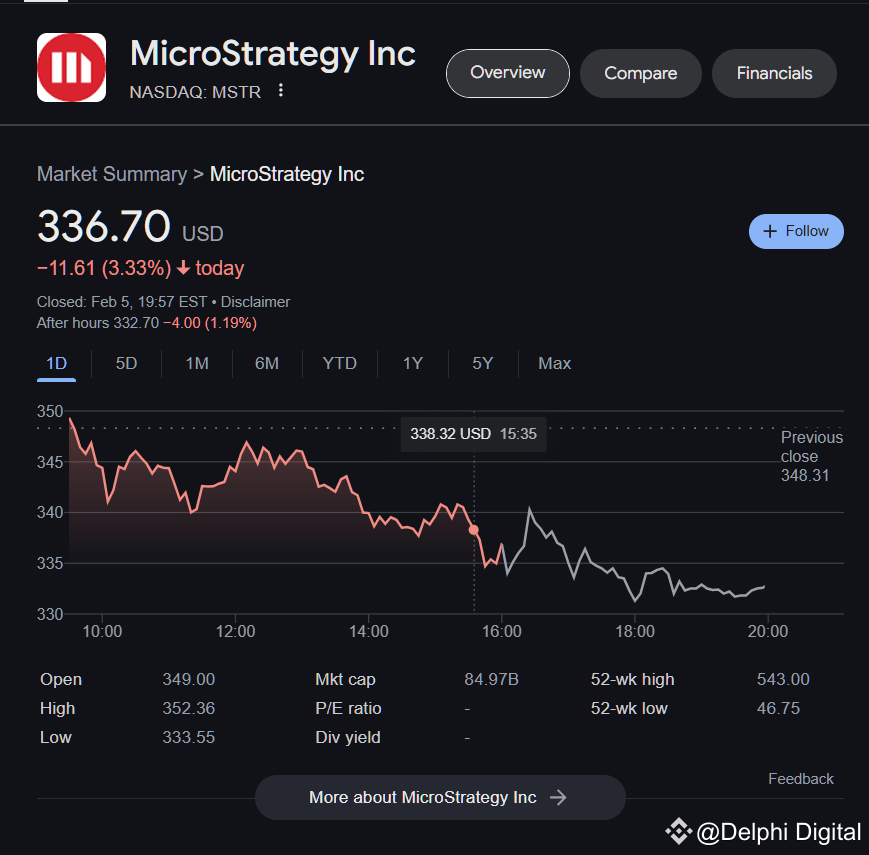Select the 1D chart range

(x=57, y=363)
